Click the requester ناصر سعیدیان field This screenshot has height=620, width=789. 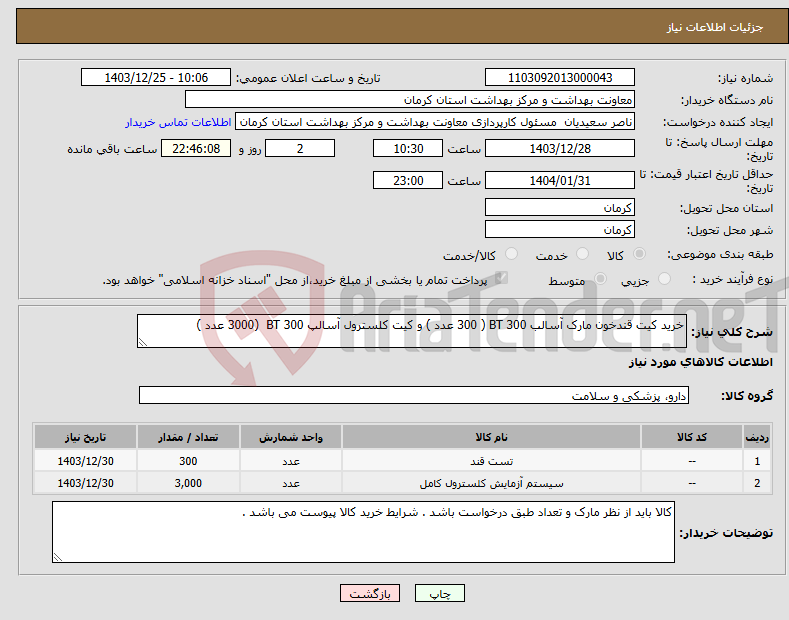[435, 122]
